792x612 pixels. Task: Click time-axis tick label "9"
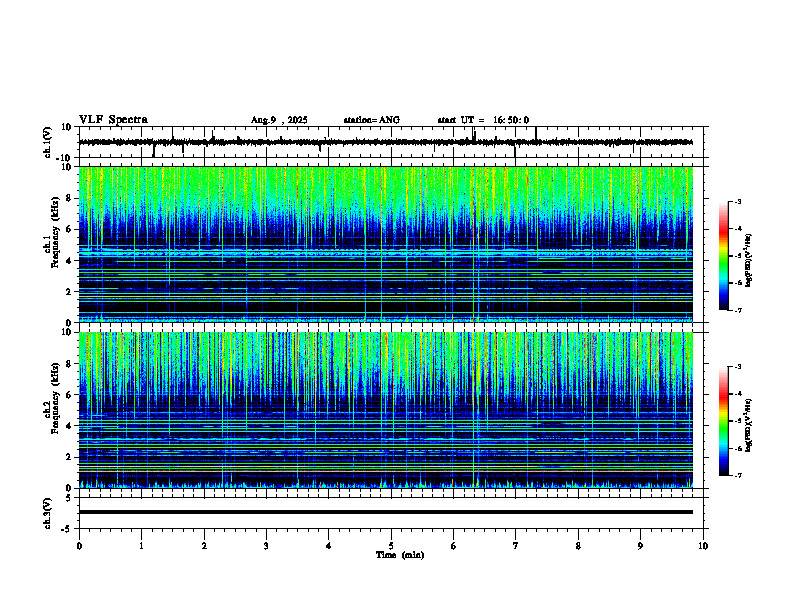click(640, 546)
